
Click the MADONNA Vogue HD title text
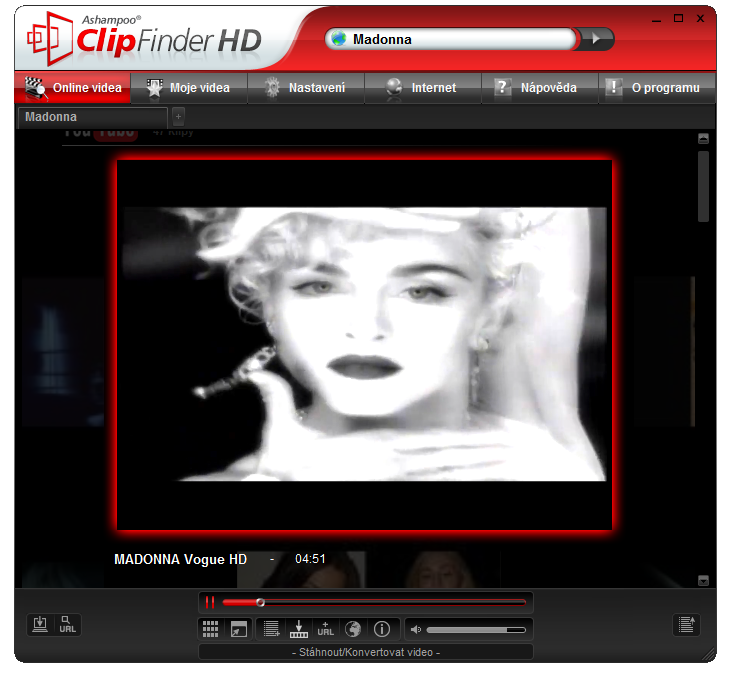180,559
